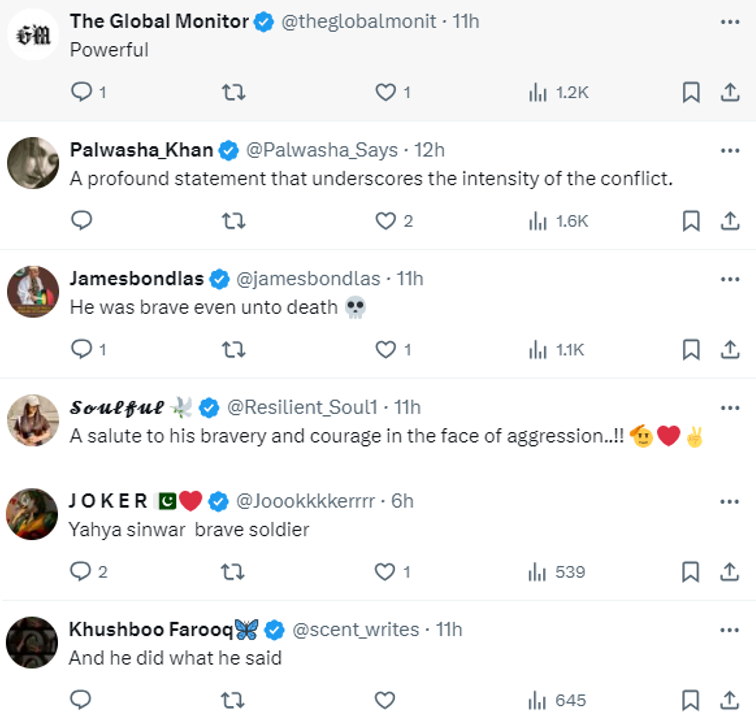View analytics on JOKER's tweet
756x716 pixels.
557,572
